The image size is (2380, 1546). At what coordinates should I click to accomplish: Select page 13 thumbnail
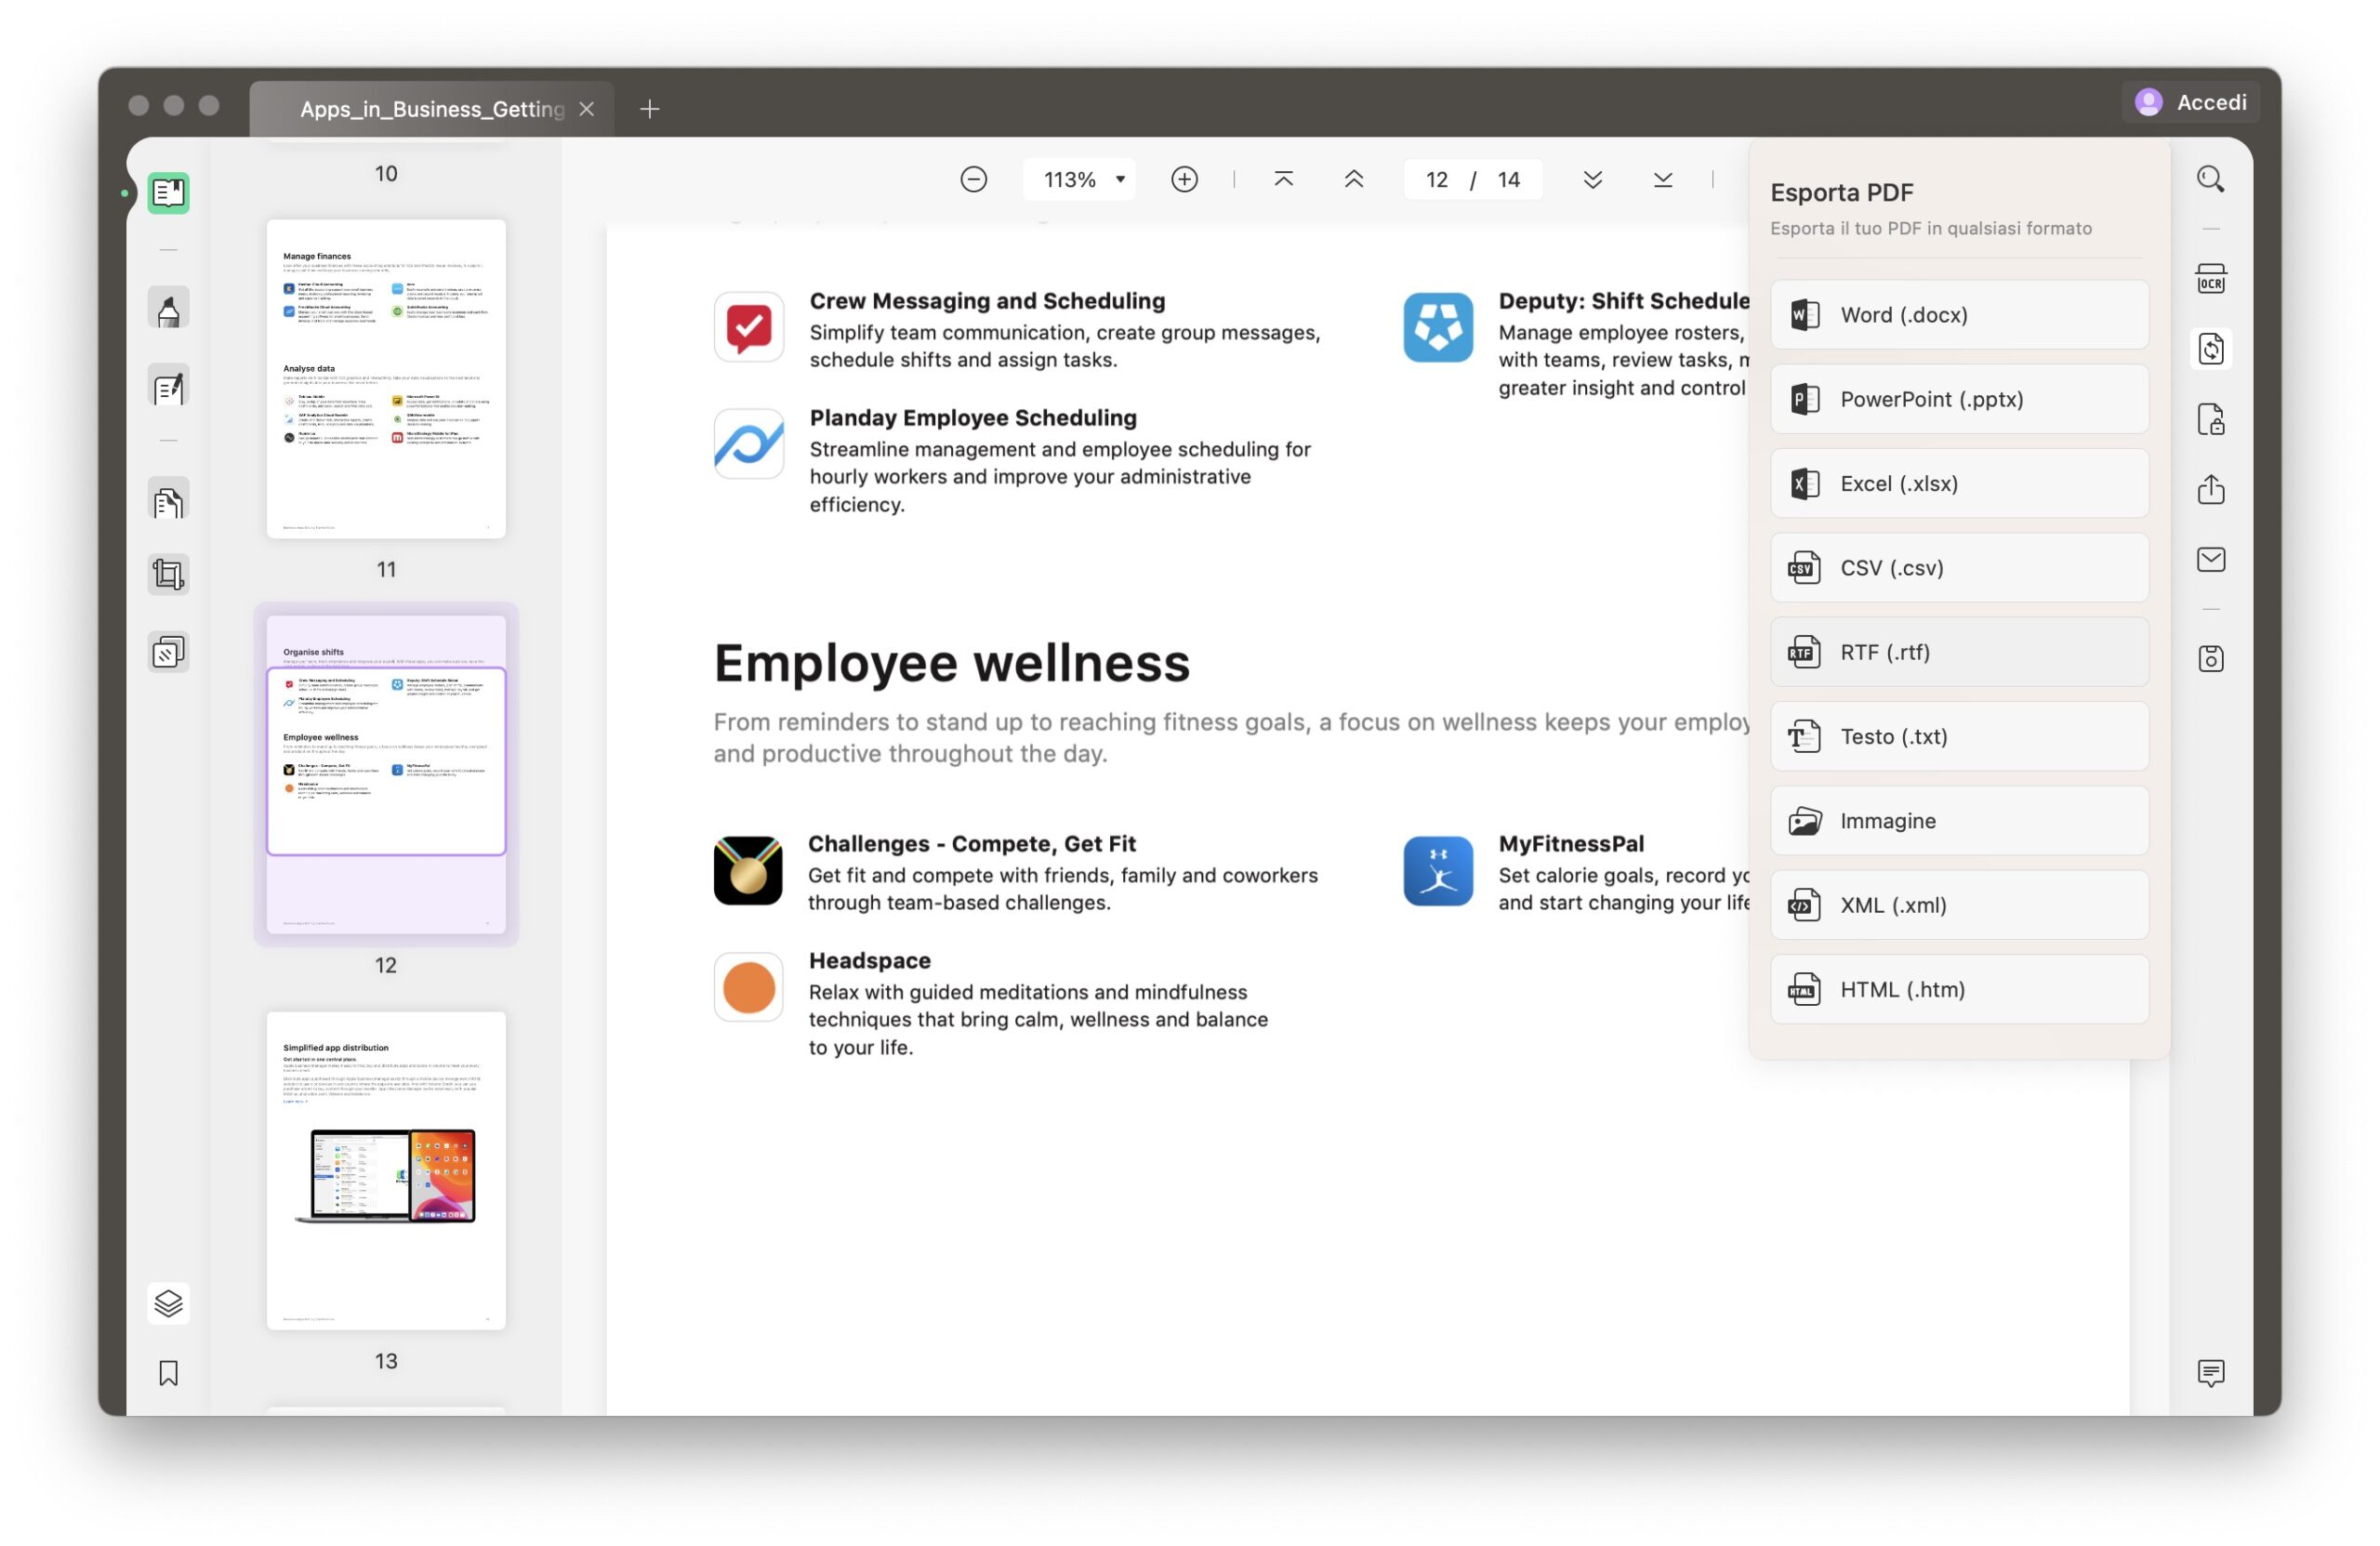[386, 1170]
